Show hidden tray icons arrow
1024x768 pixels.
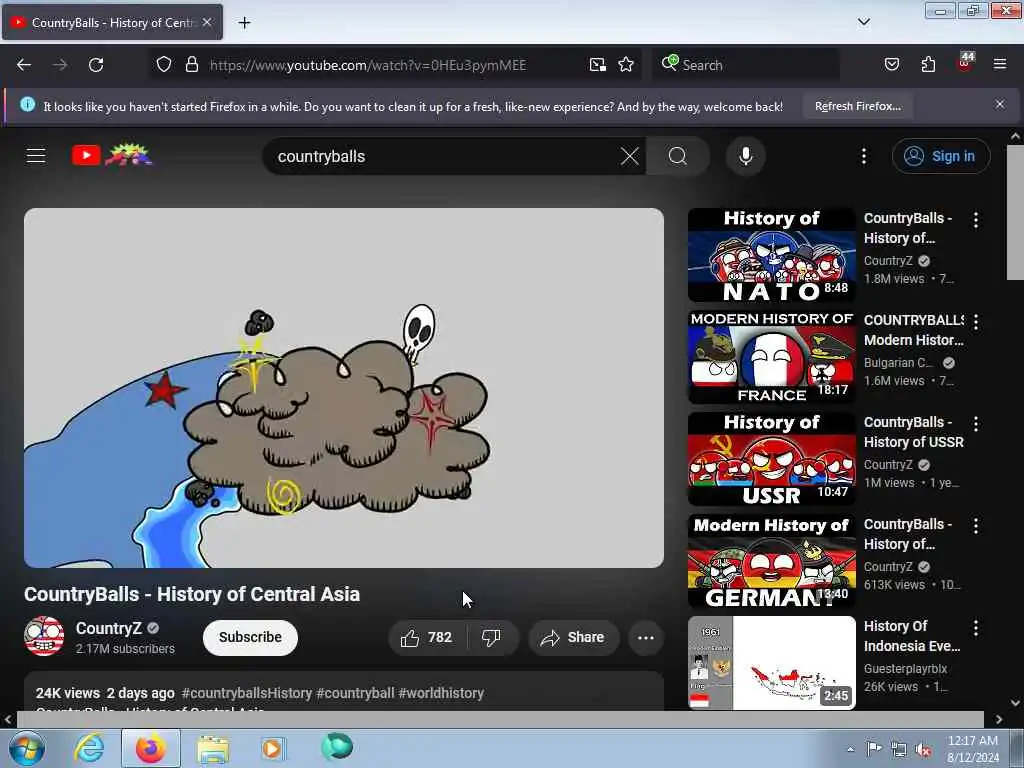[850, 749]
